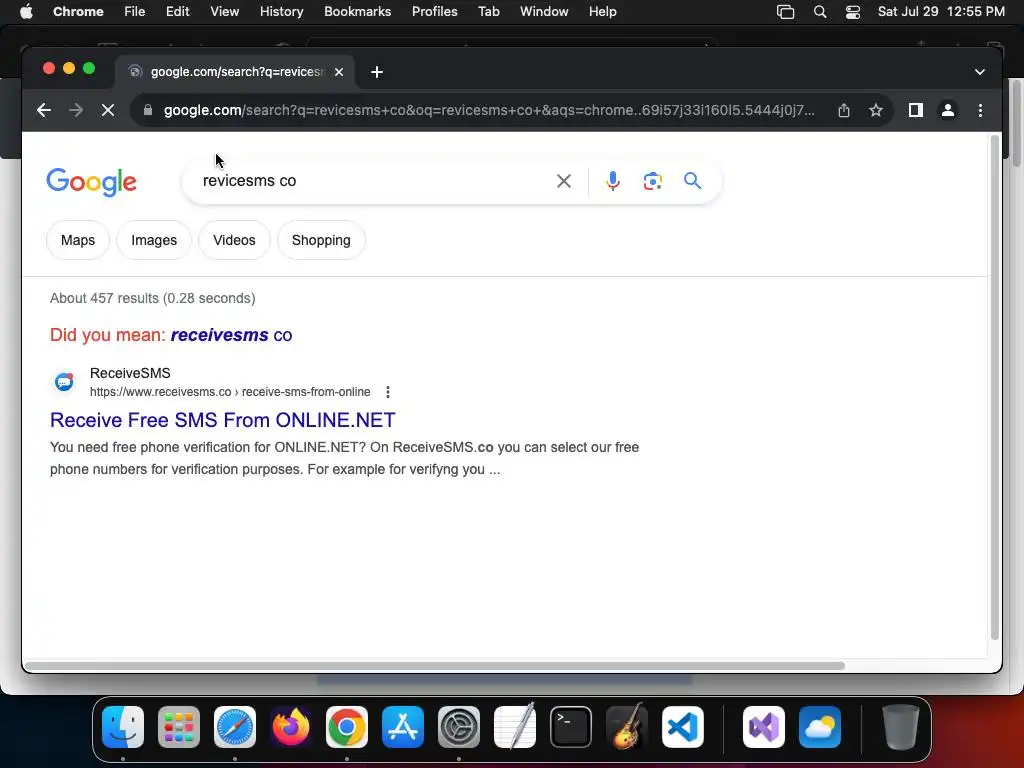Open the History menu
Screen dimensions: 1024x768
(x=281, y=12)
